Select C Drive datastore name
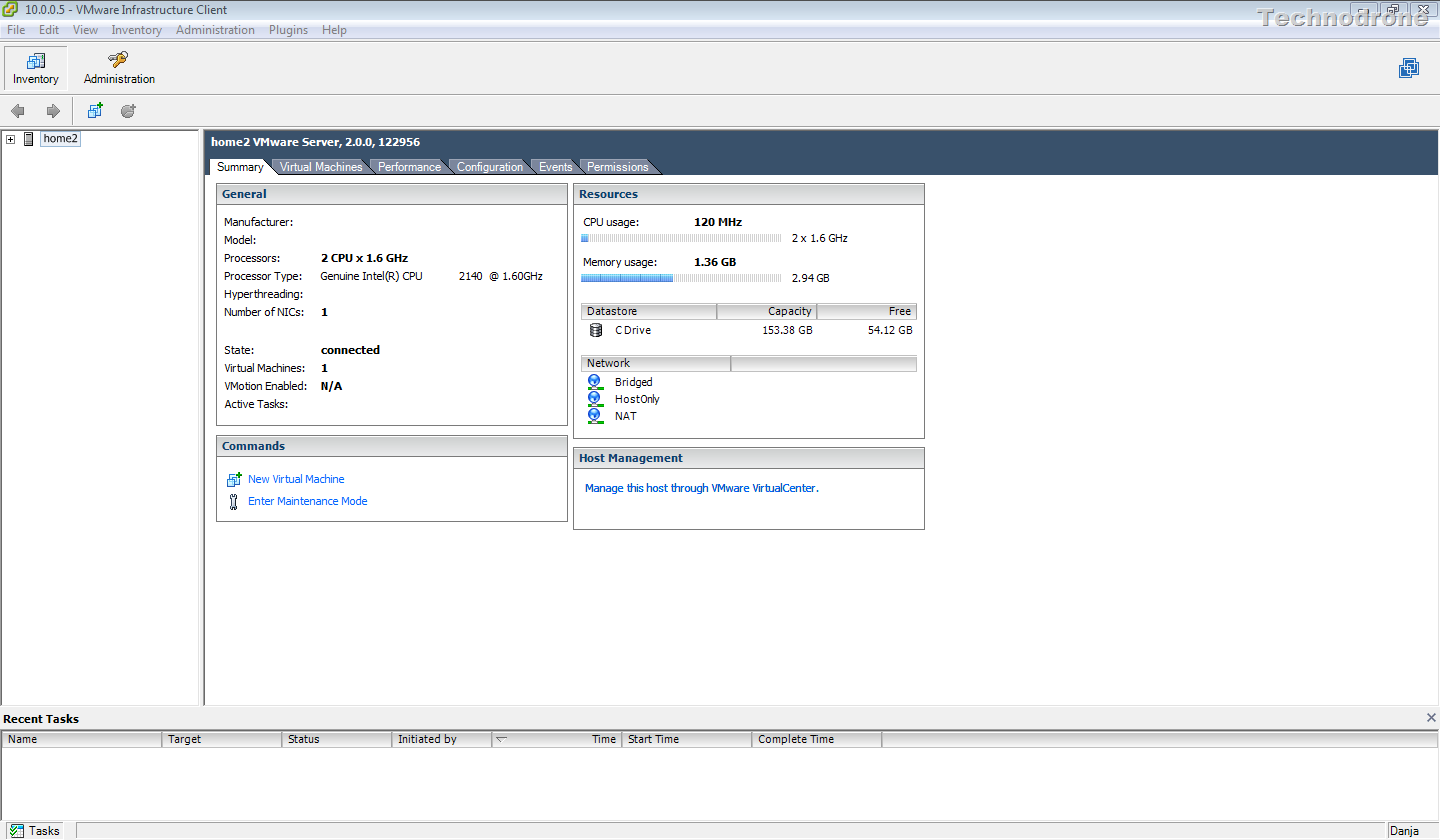Viewport: 1440px width, 840px height. pyautogui.click(x=633, y=330)
